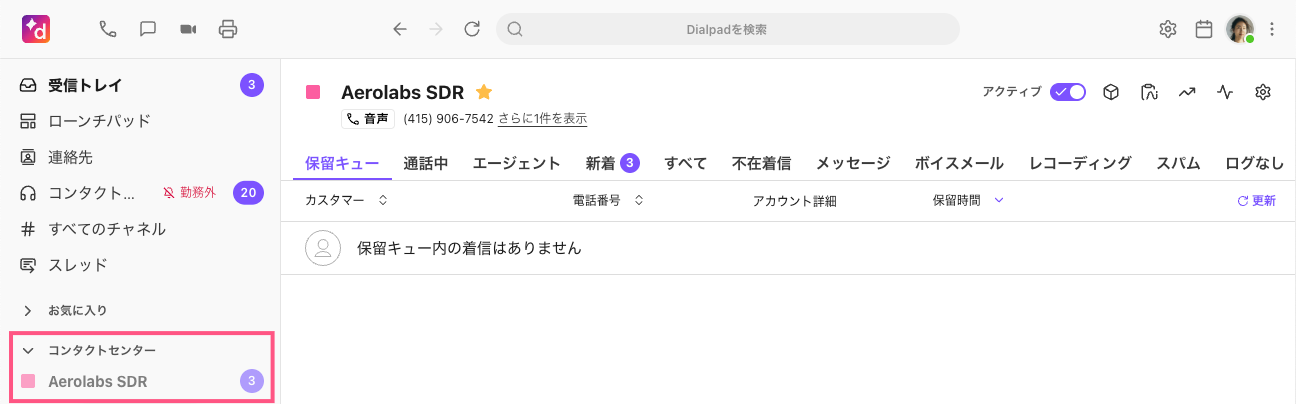Switch to 保留キュー tab
Image resolution: width=1296 pixels, height=404 pixels.
342,163
